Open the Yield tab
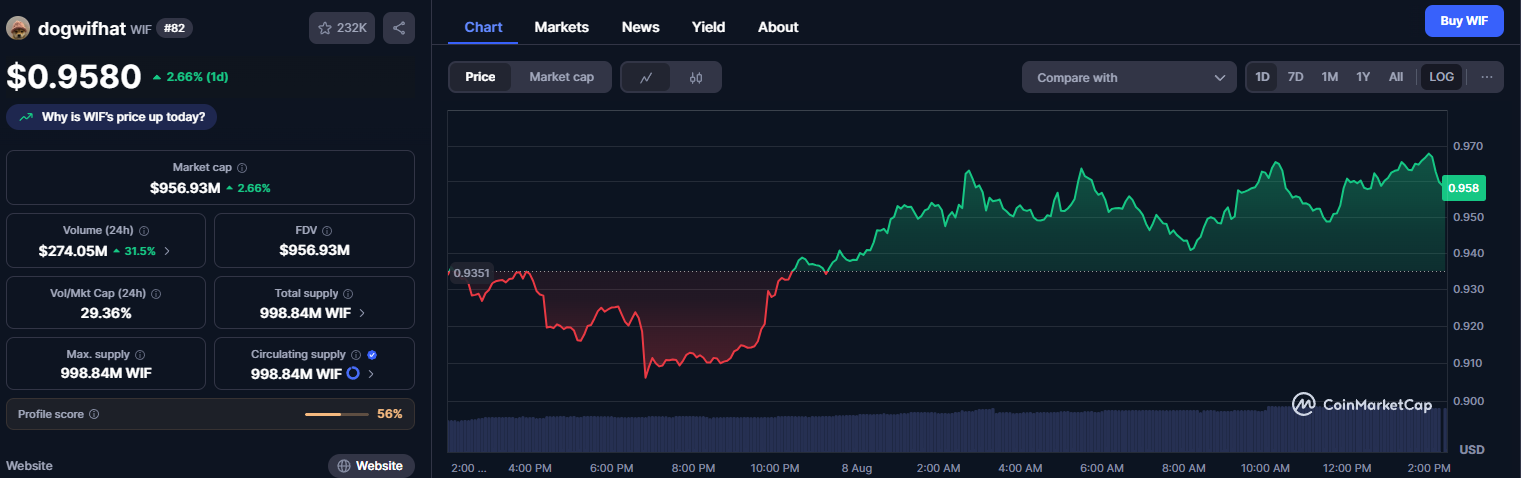This screenshot has width=1521, height=478. pos(709,27)
